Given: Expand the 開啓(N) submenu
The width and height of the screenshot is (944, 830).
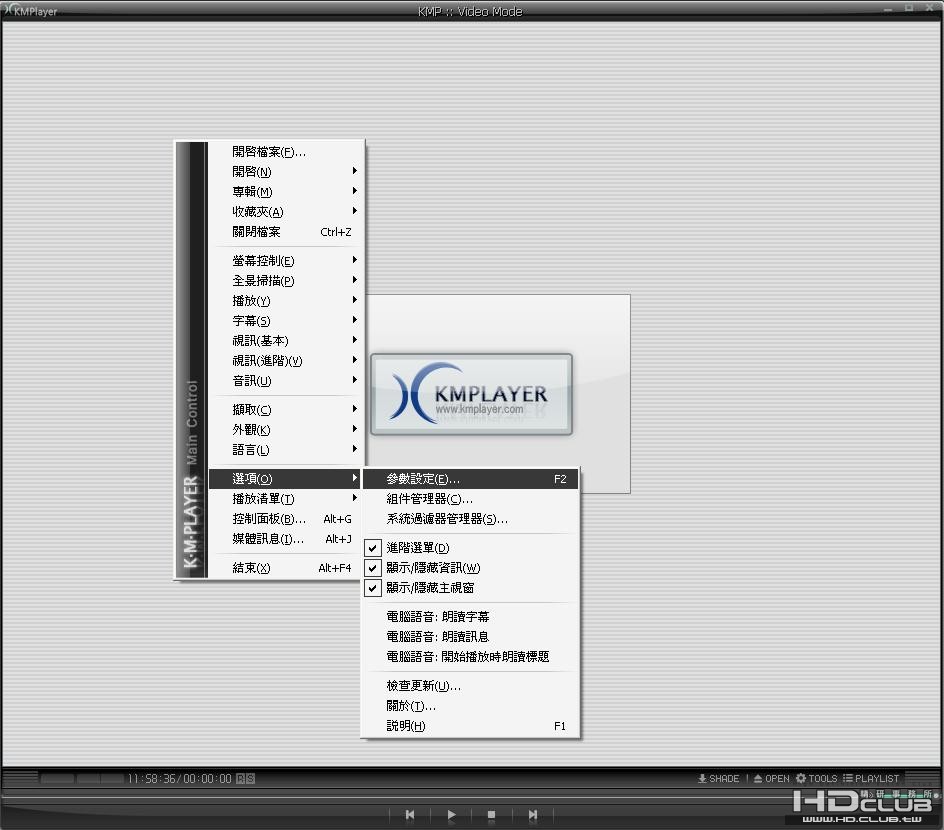Looking at the screenshot, I should click(x=286, y=172).
